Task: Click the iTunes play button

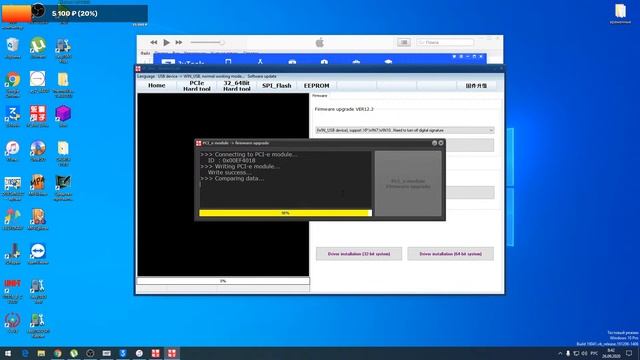Action: tap(166, 42)
